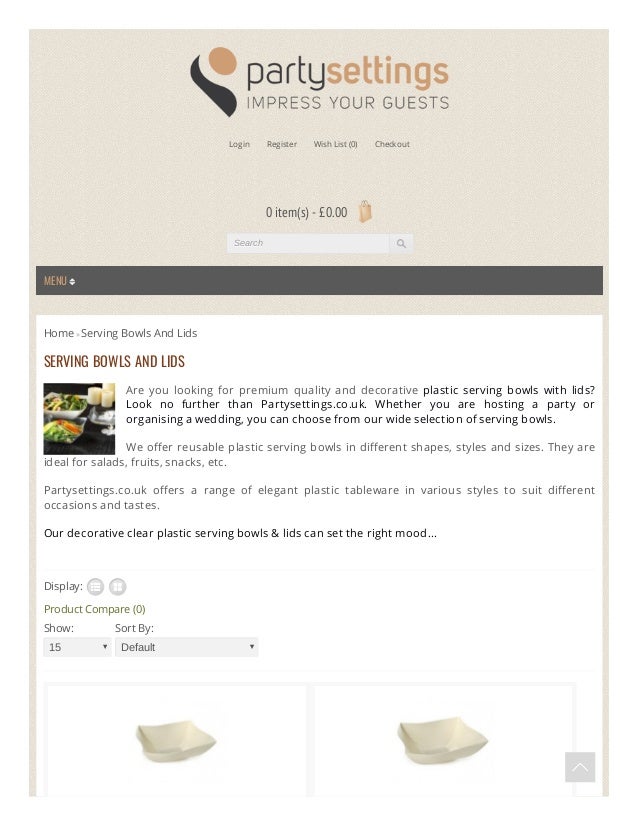The height and width of the screenshot is (826, 638).
Task: View Wish List (0)
Action: click(x=336, y=144)
